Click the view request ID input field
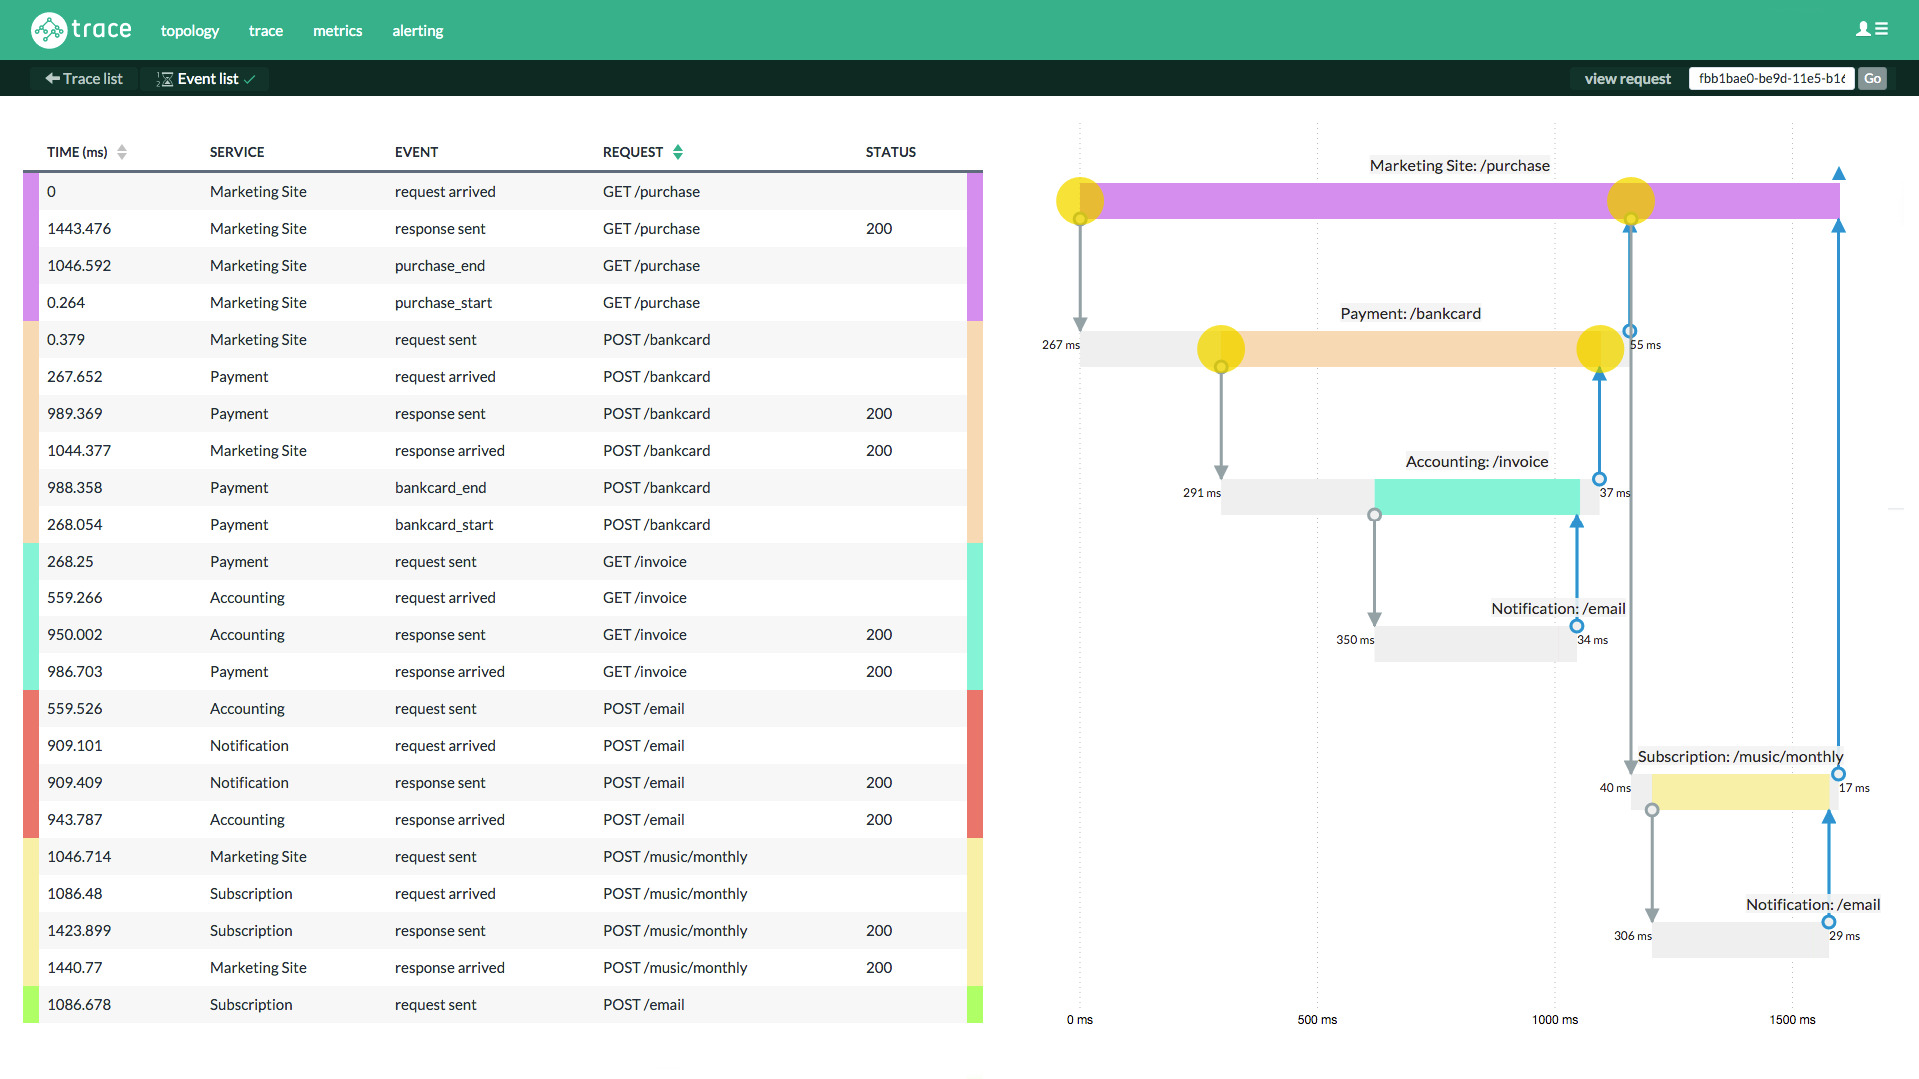This screenshot has width=1919, height=1079. (x=1770, y=79)
